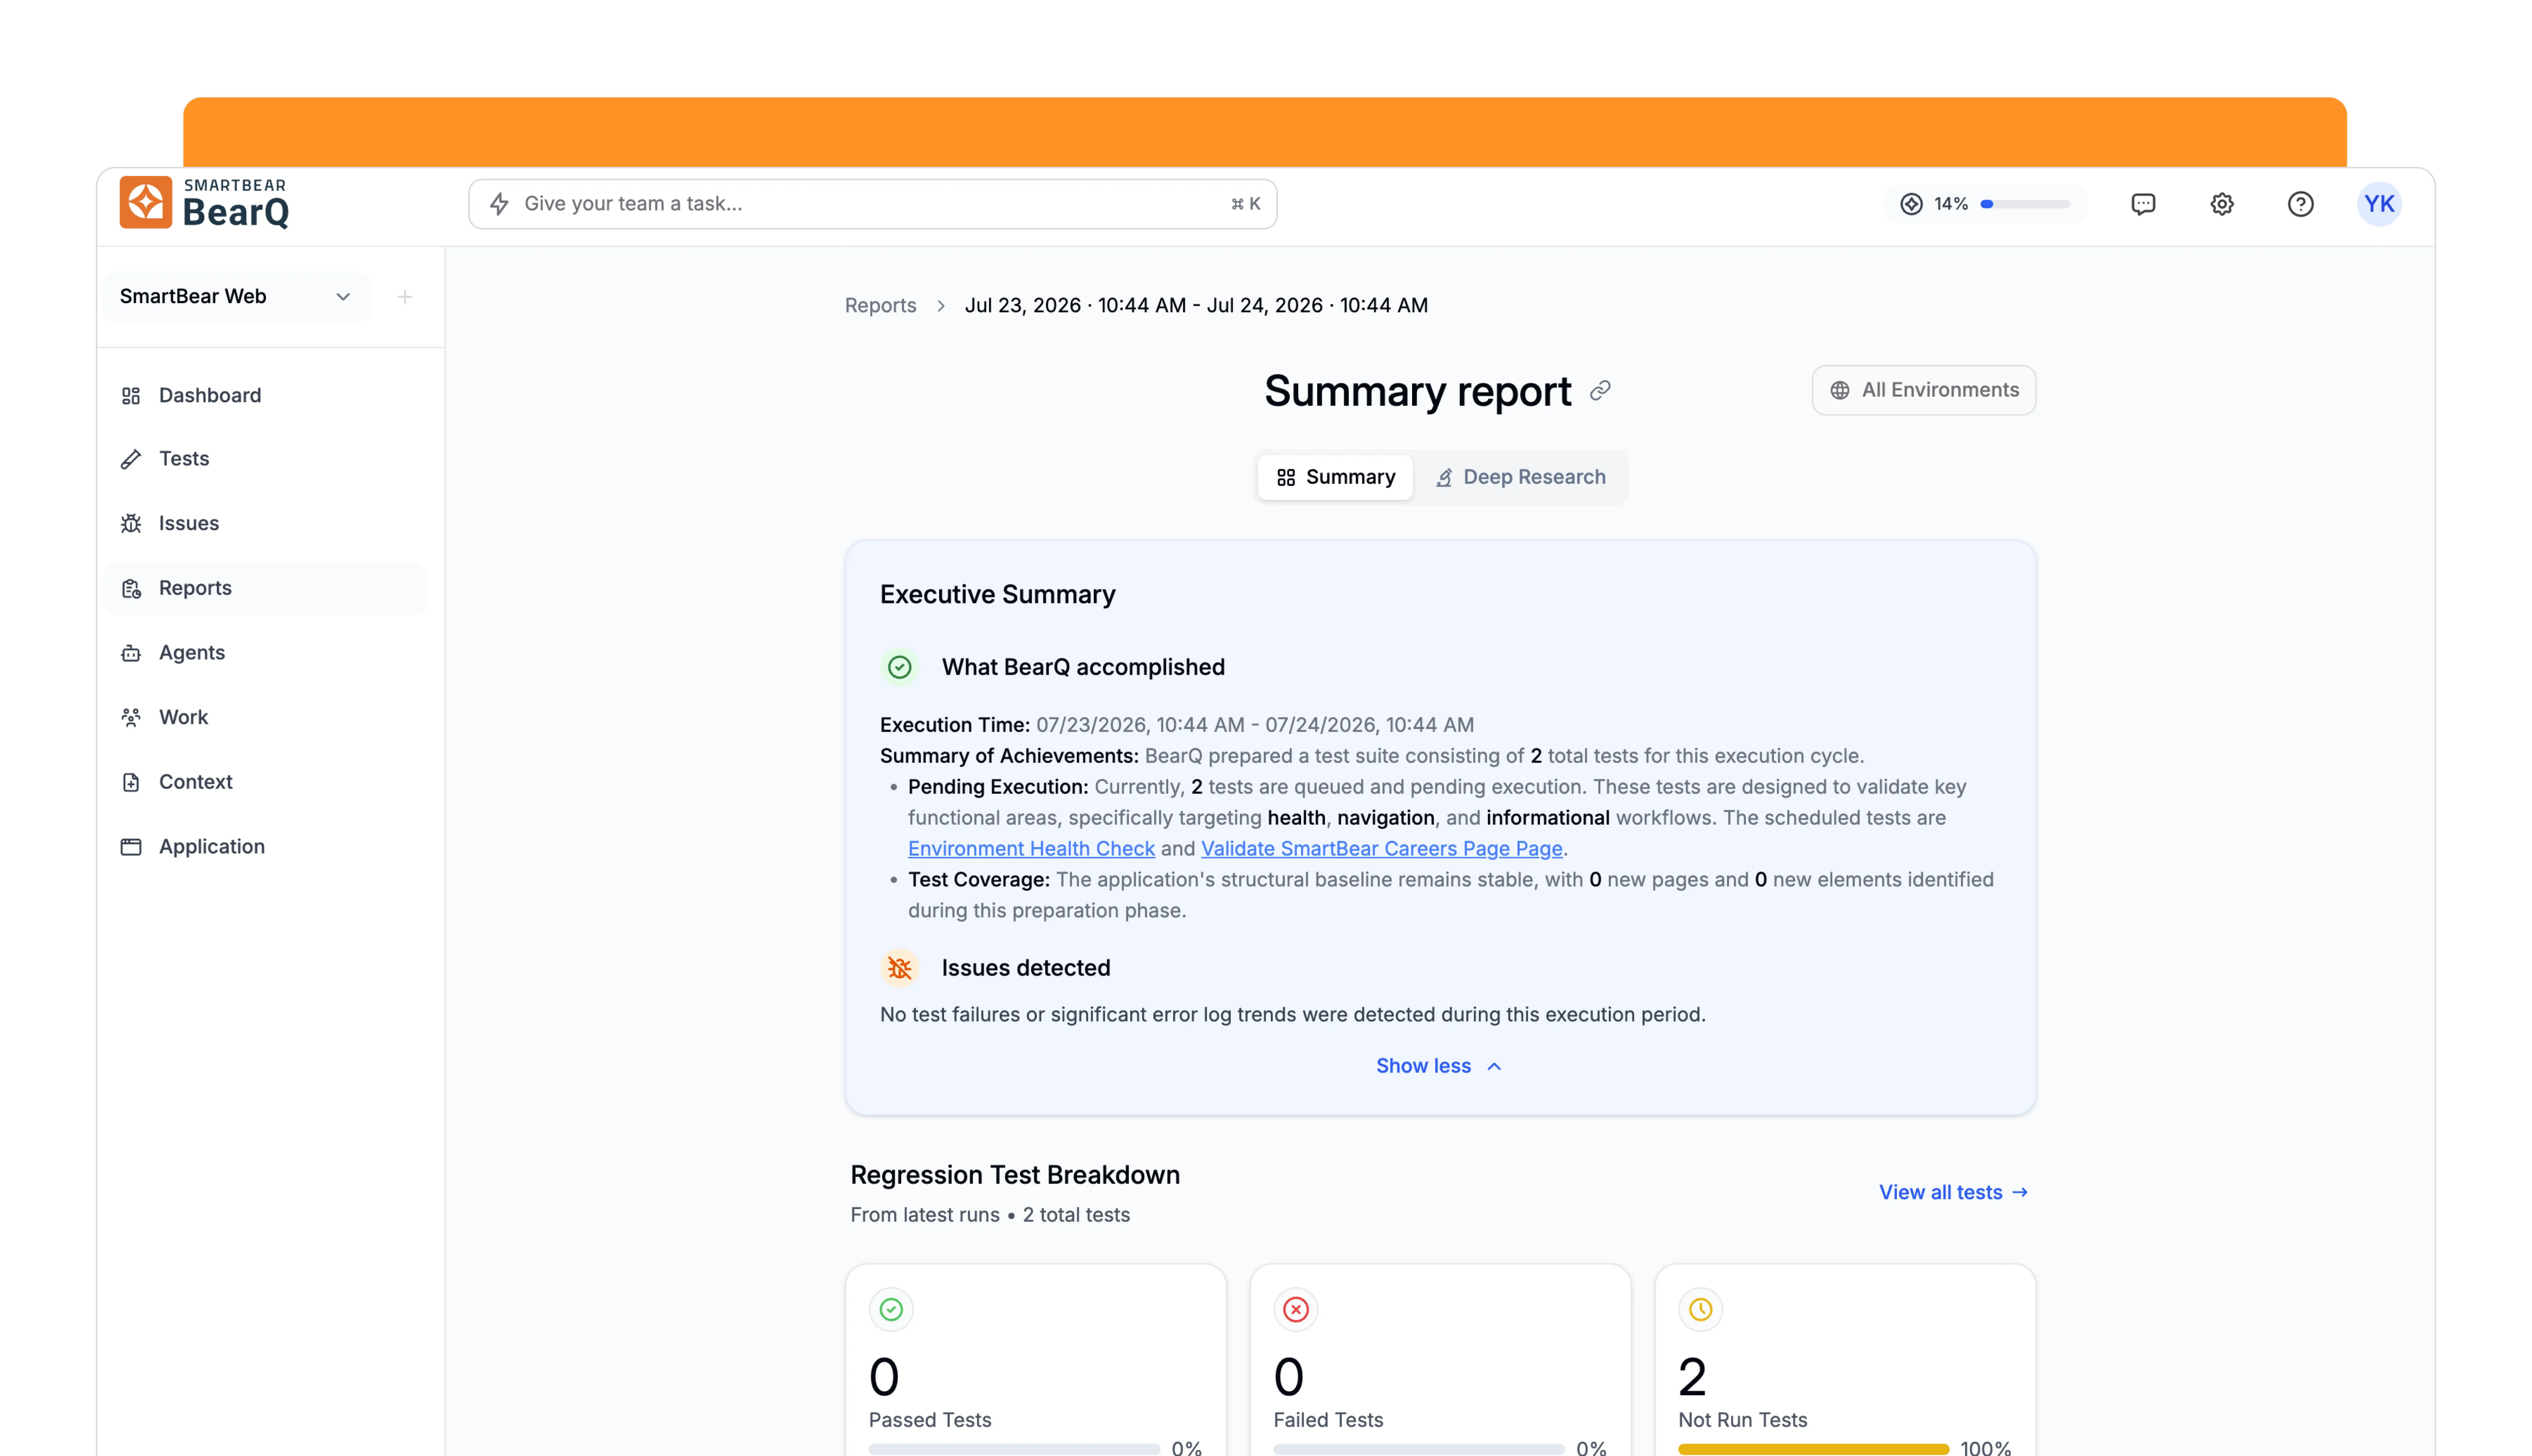Click the green check accomplished icon
The image size is (2532, 1456).
900,667
